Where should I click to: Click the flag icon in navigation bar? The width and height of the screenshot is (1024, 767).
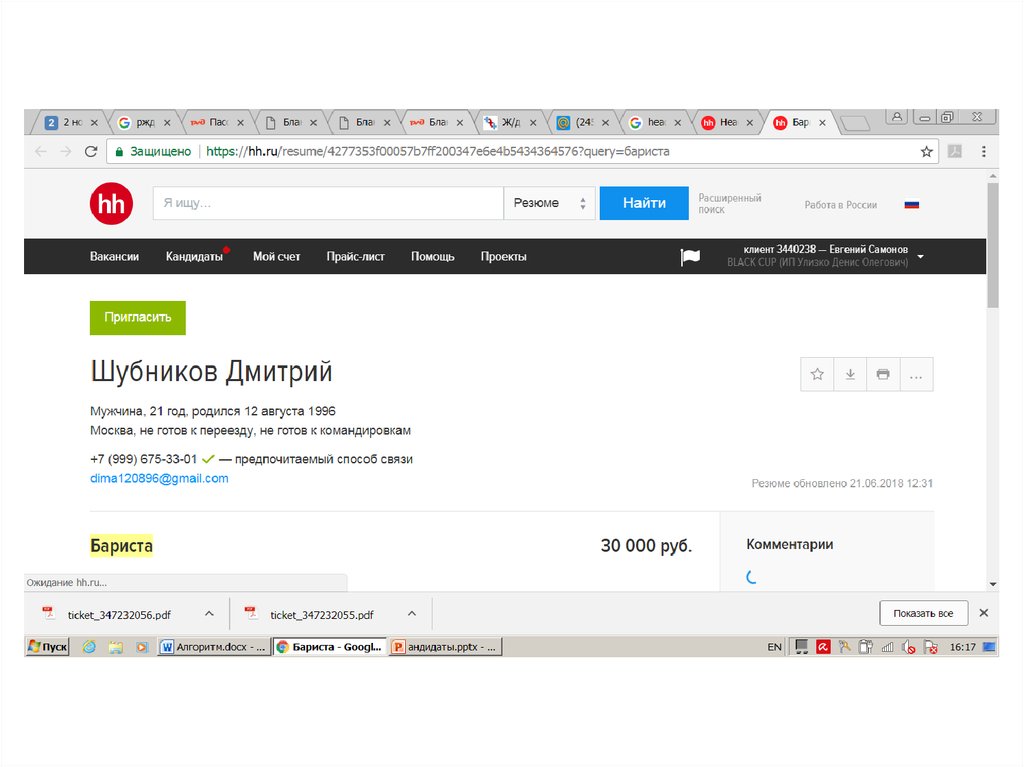click(x=690, y=257)
